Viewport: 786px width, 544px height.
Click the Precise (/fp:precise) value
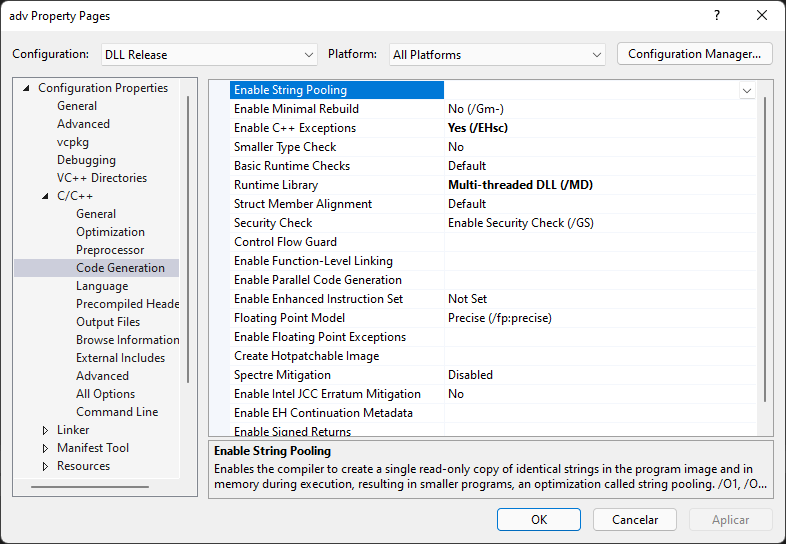point(500,318)
